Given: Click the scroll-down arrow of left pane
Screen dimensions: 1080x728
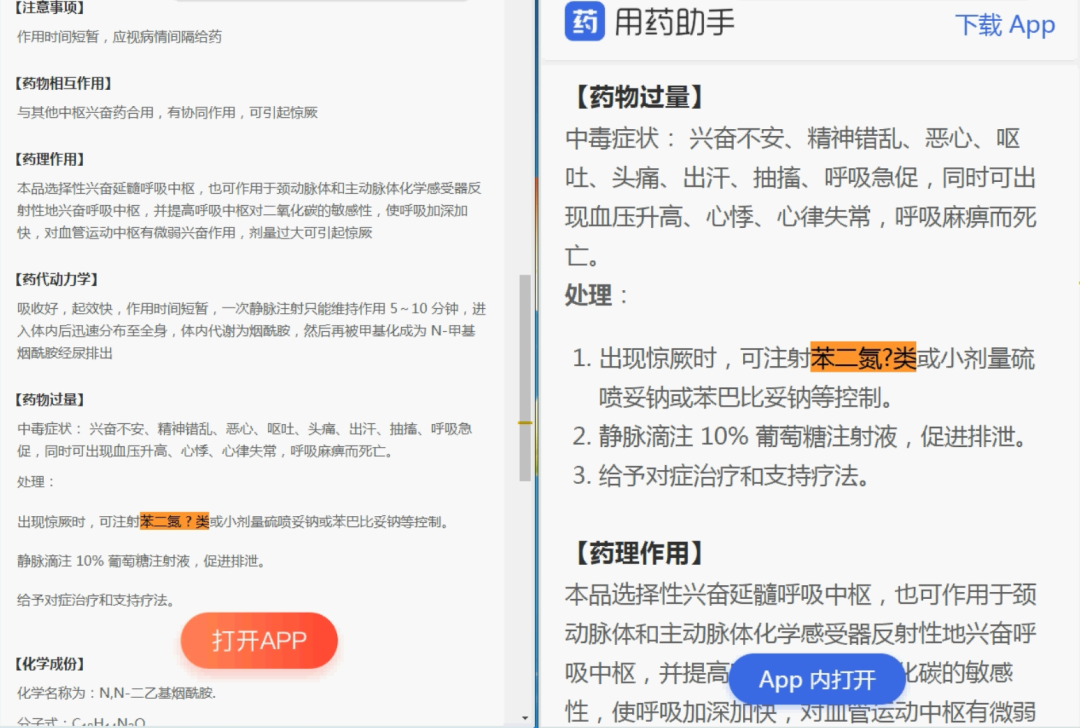Looking at the screenshot, I should point(525,717).
